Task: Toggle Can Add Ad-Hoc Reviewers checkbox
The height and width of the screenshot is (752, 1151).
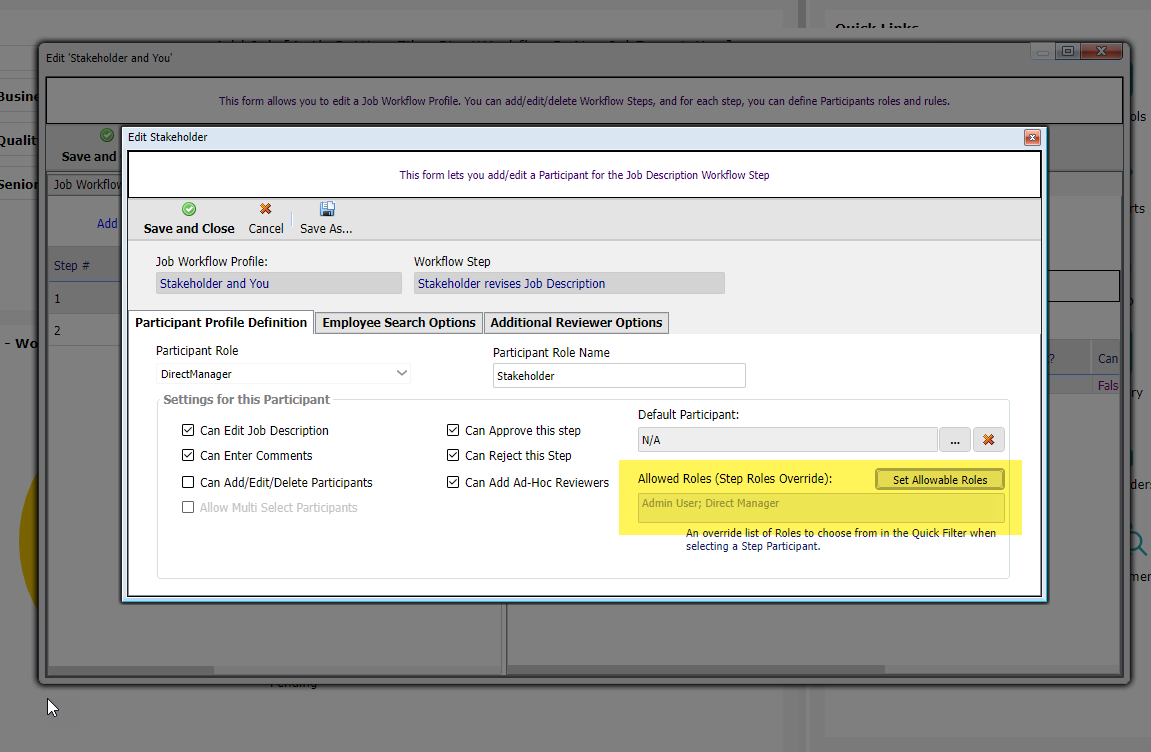Action: pyautogui.click(x=453, y=483)
